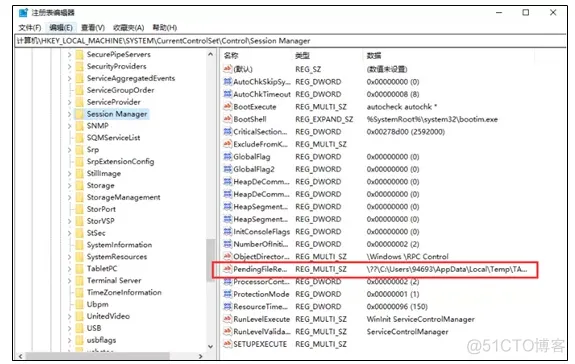
Task: Click the SecurityProviders folder icon
Action: point(79,66)
